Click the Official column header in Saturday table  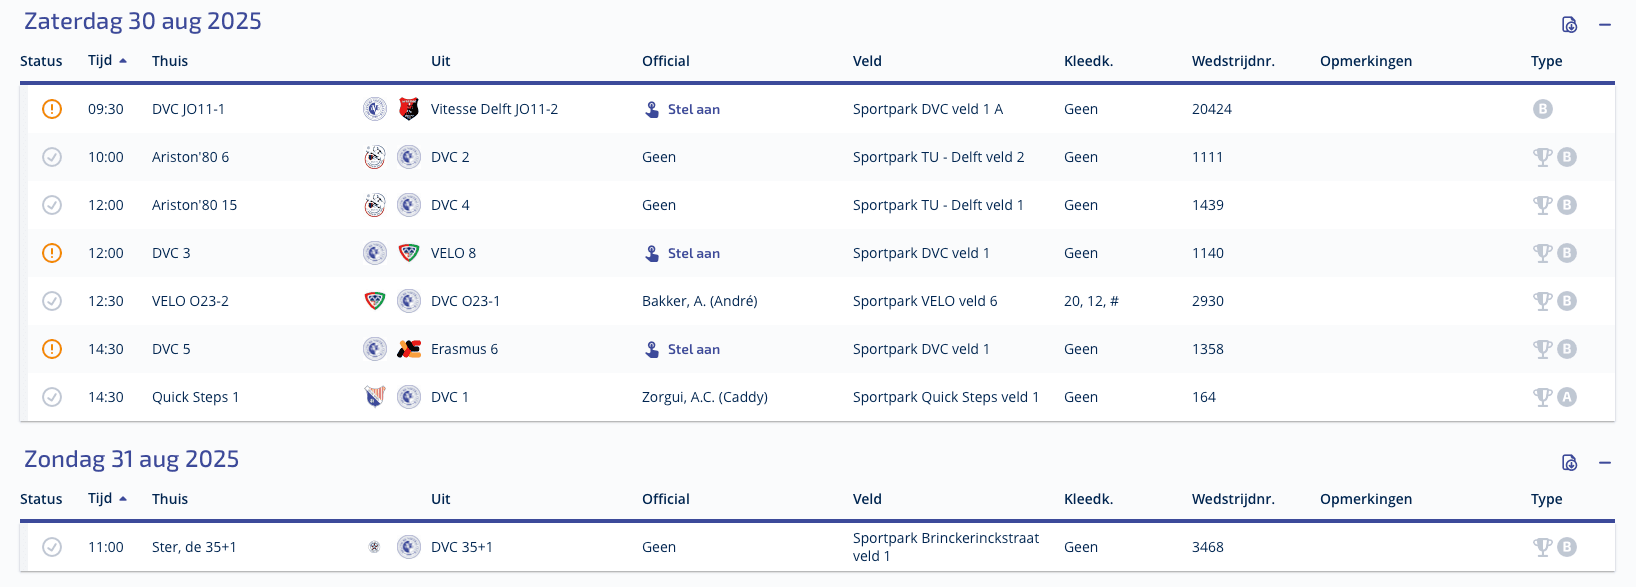666,61
